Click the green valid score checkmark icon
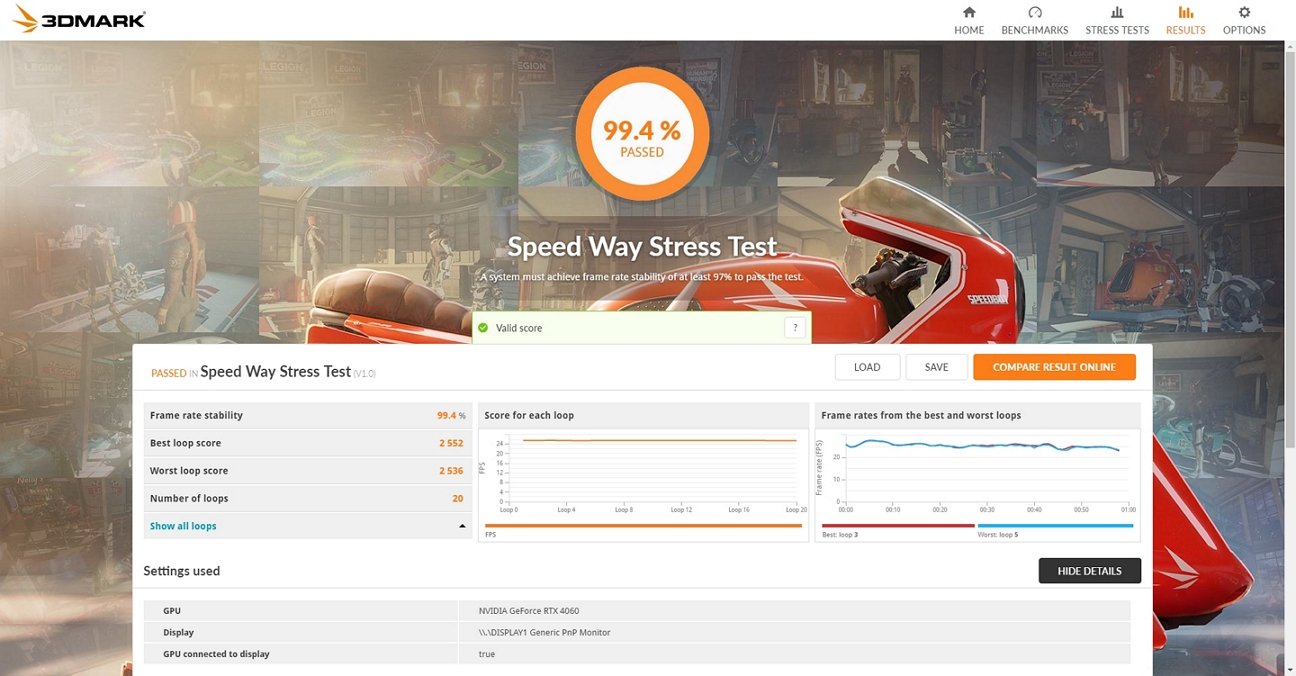This screenshot has width=1296, height=676. click(x=483, y=328)
